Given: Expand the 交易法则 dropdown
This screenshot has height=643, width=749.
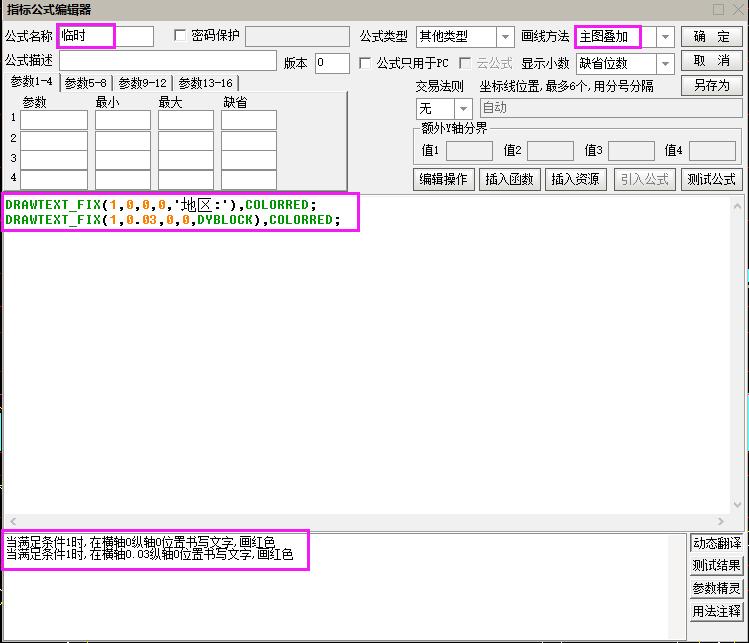Looking at the screenshot, I should 464,108.
